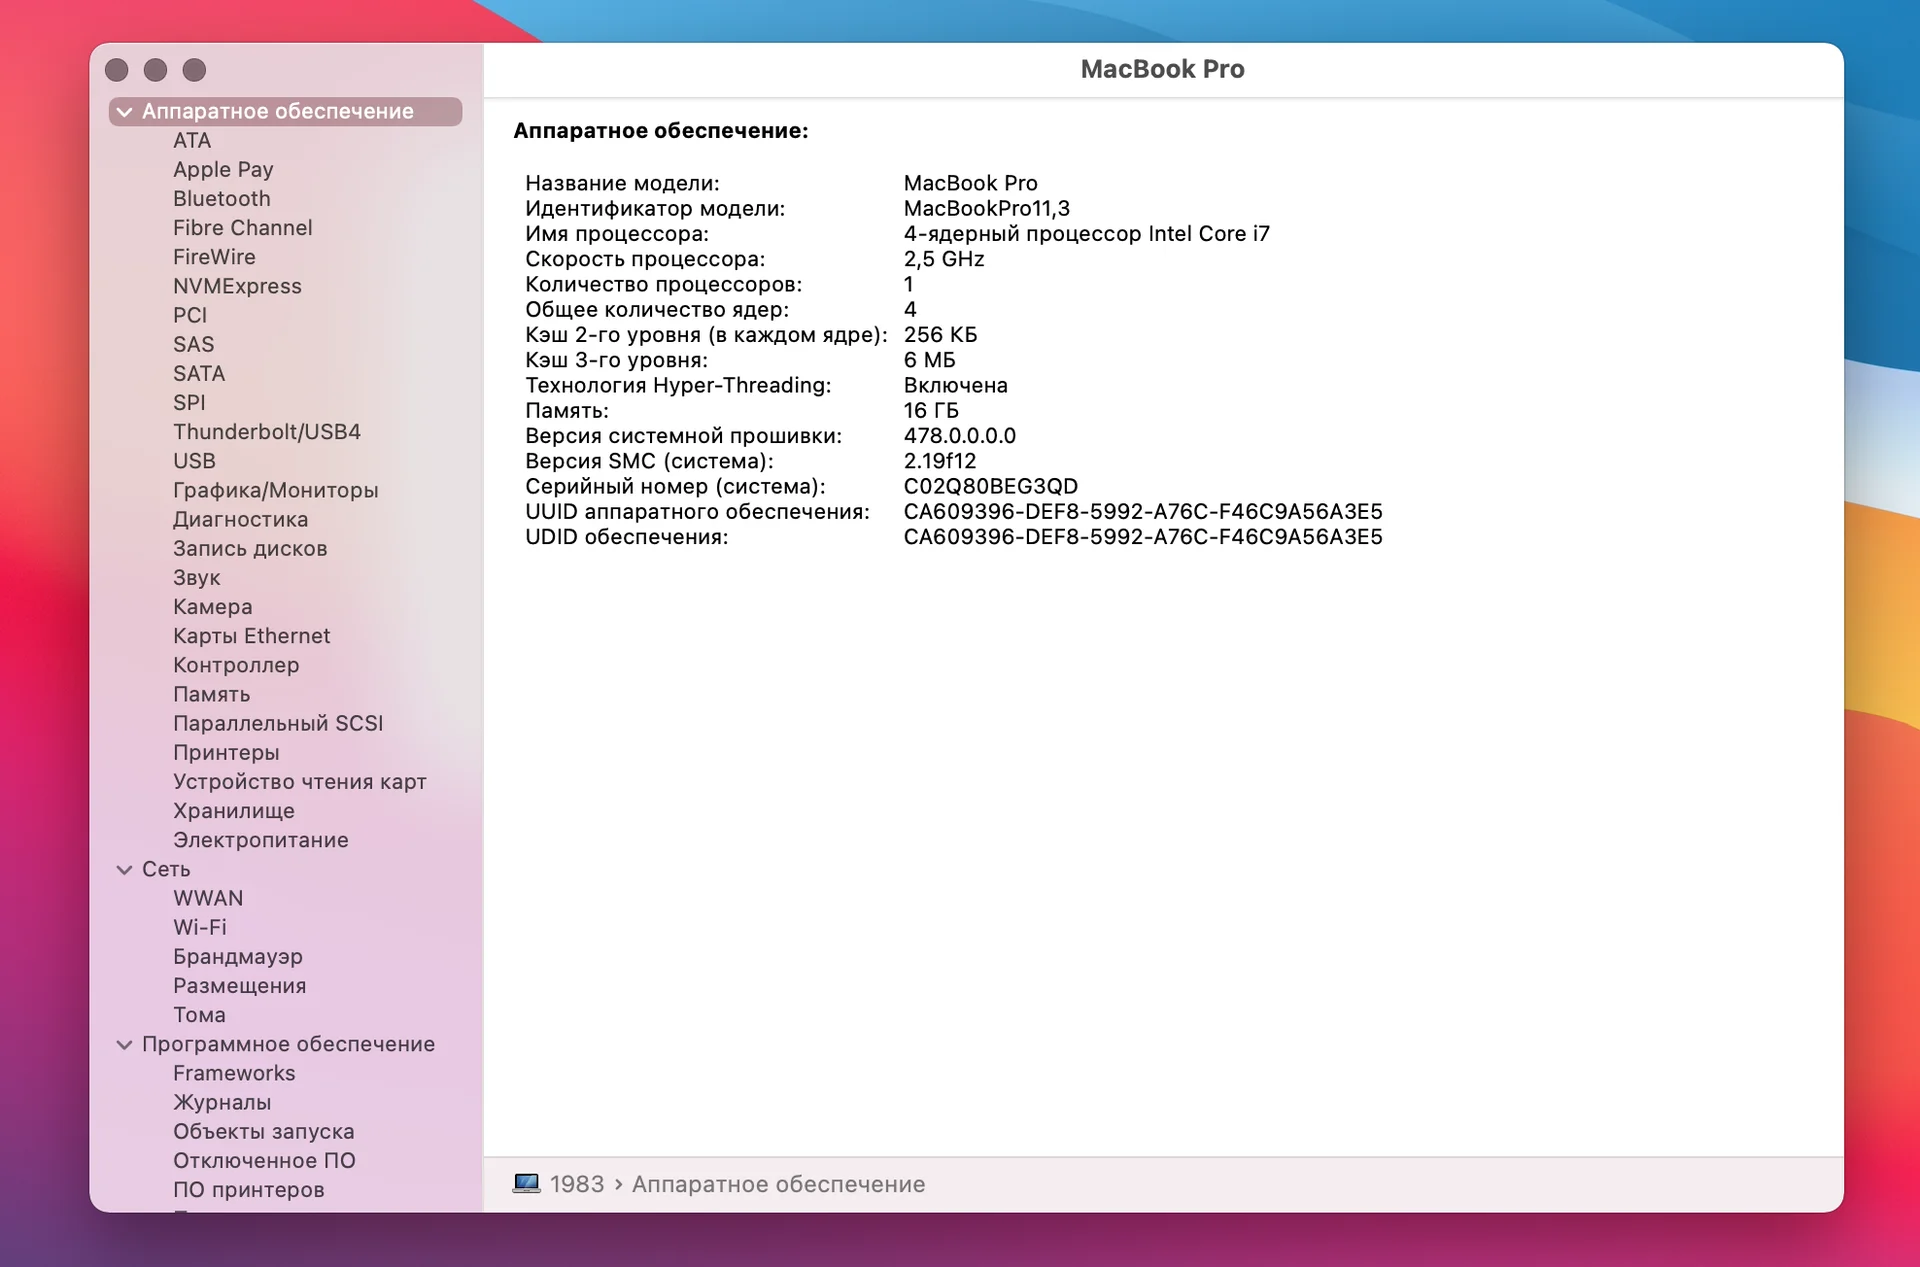1920x1267 pixels.
Task: Select Отключенное ПО in the sidebar
Action: click(x=264, y=1161)
